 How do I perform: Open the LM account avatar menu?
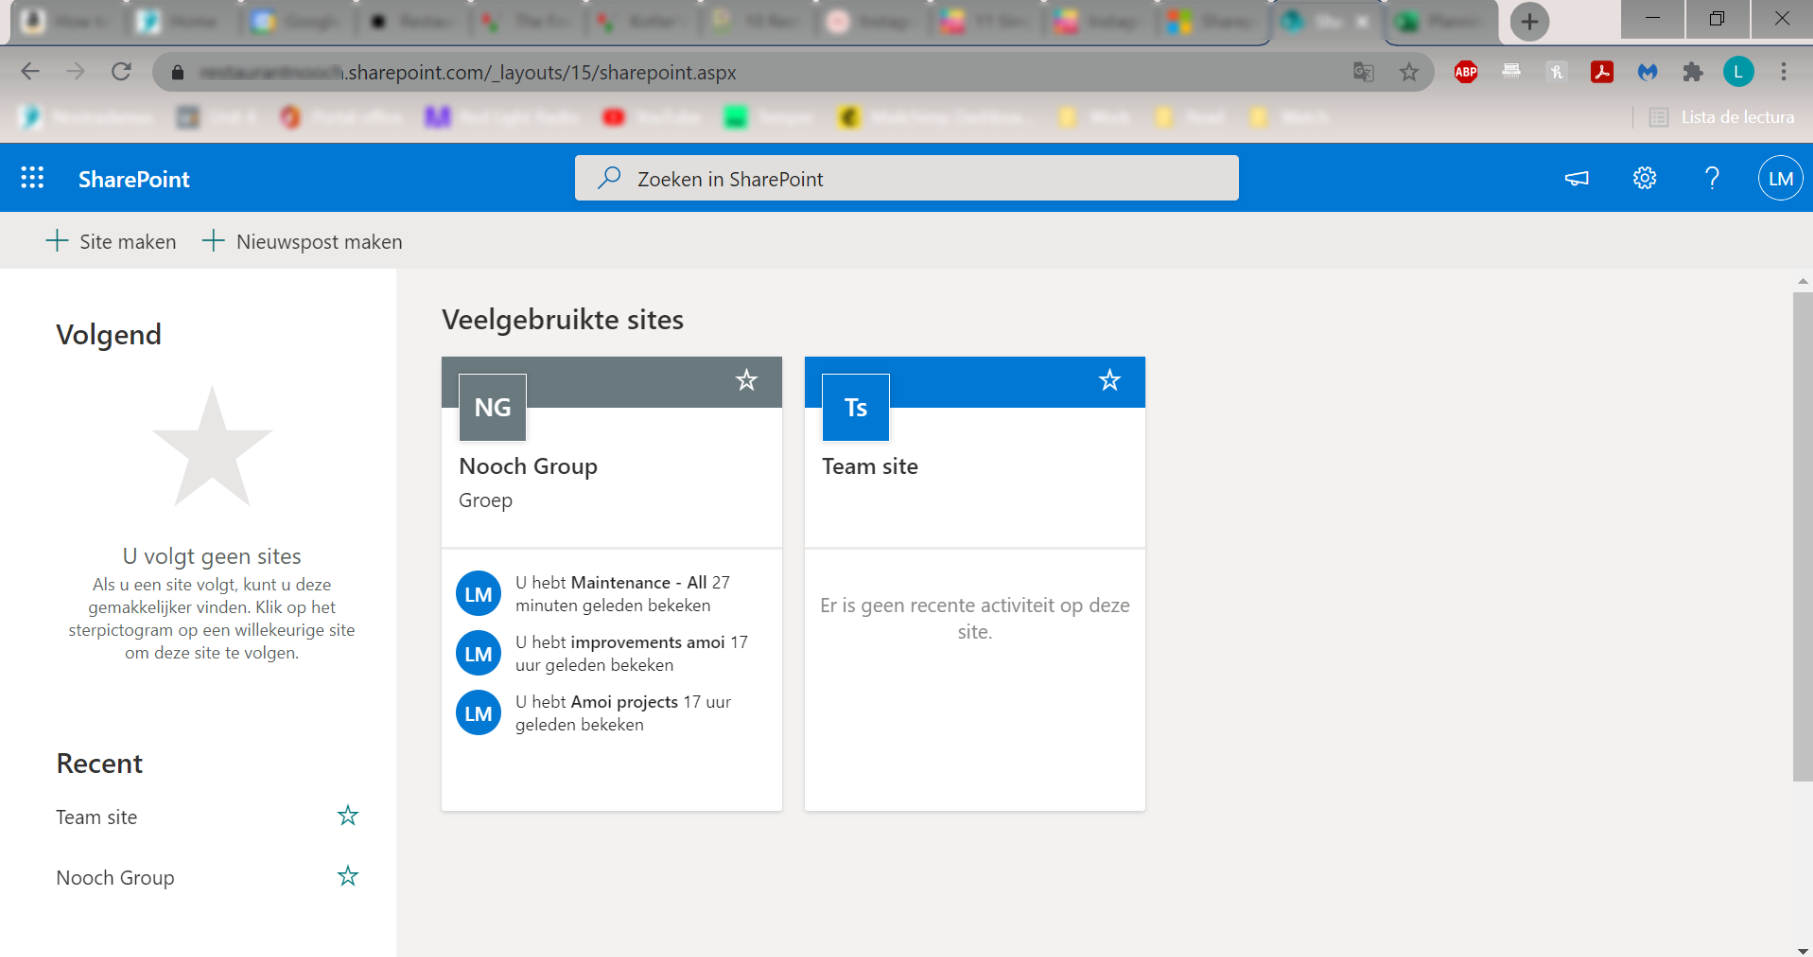1780,178
